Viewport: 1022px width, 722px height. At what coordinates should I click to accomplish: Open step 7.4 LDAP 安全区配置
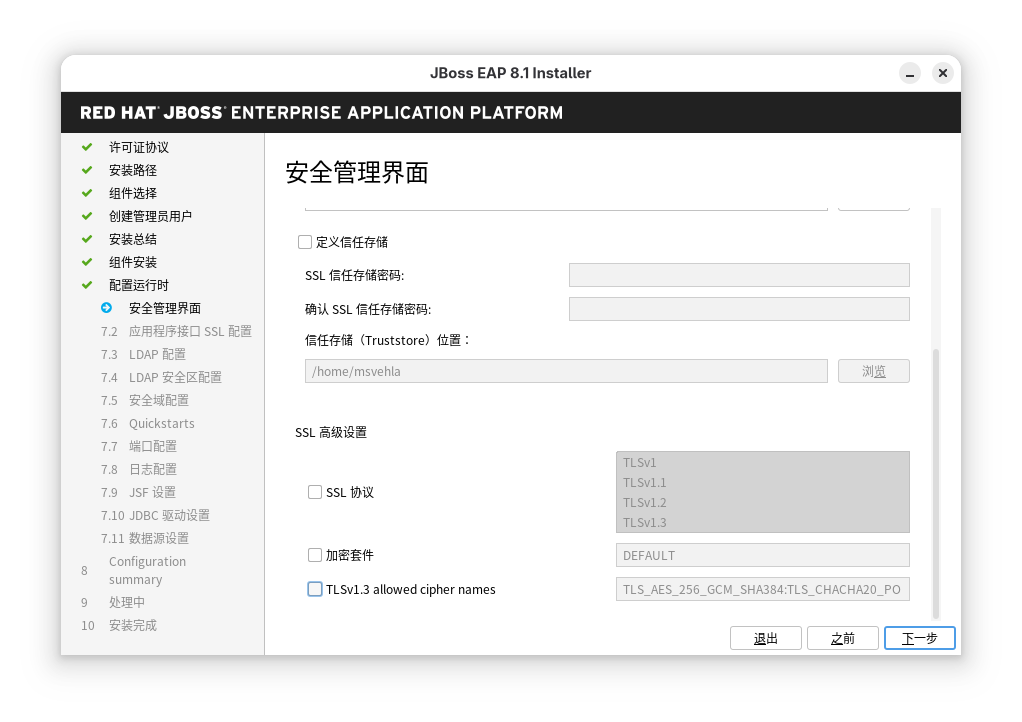click(162, 377)
